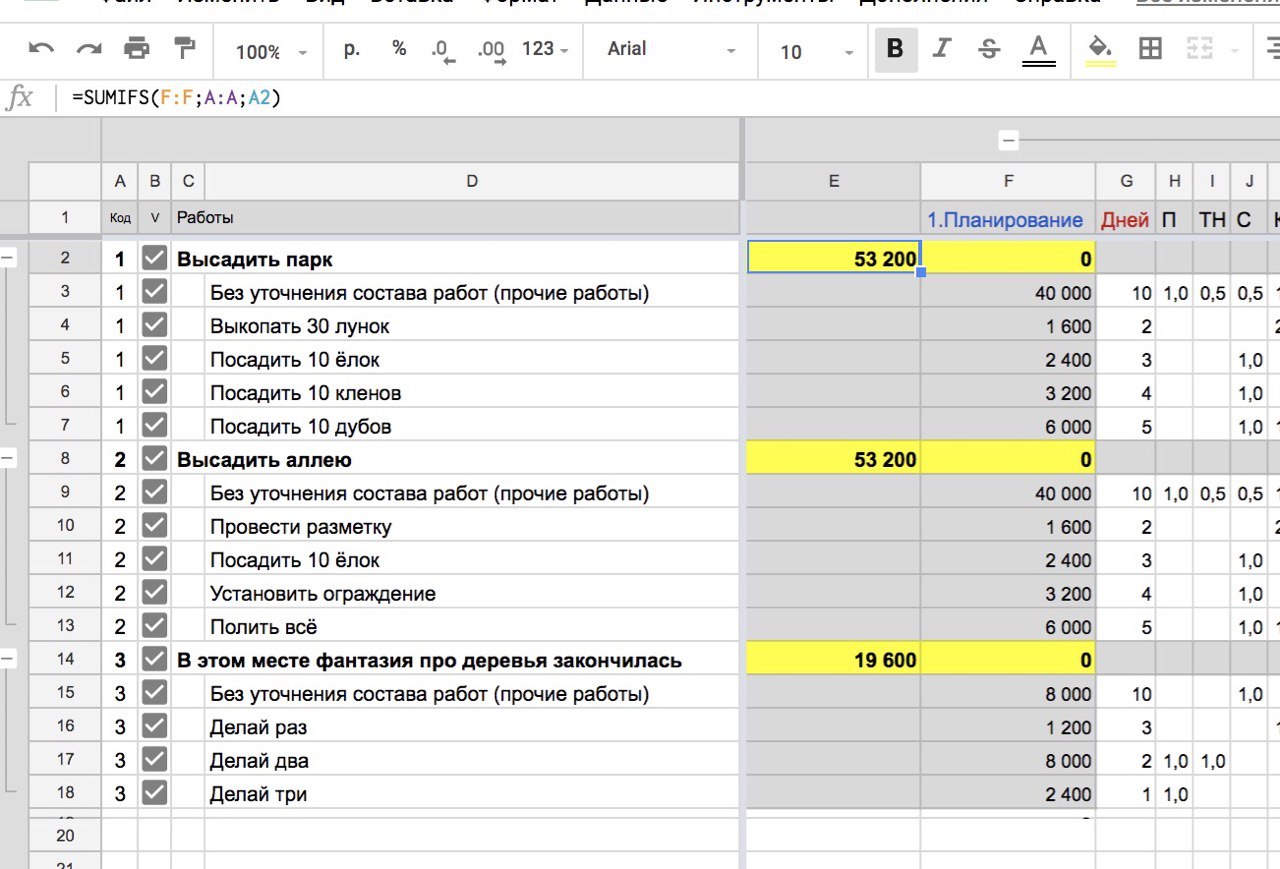Collapse the Высадить аллею row group
1280x869 pixels.
(x=8, y=458)
